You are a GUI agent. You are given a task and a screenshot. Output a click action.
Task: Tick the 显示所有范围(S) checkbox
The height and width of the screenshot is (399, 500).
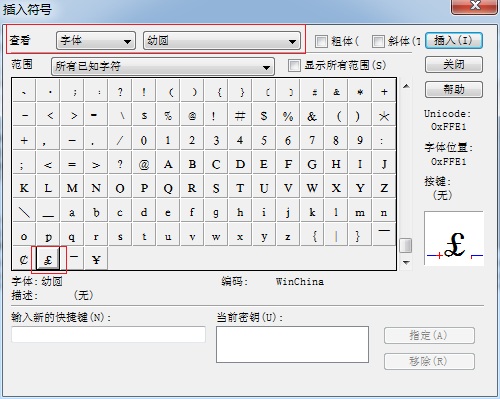click(x=294, y=65)
